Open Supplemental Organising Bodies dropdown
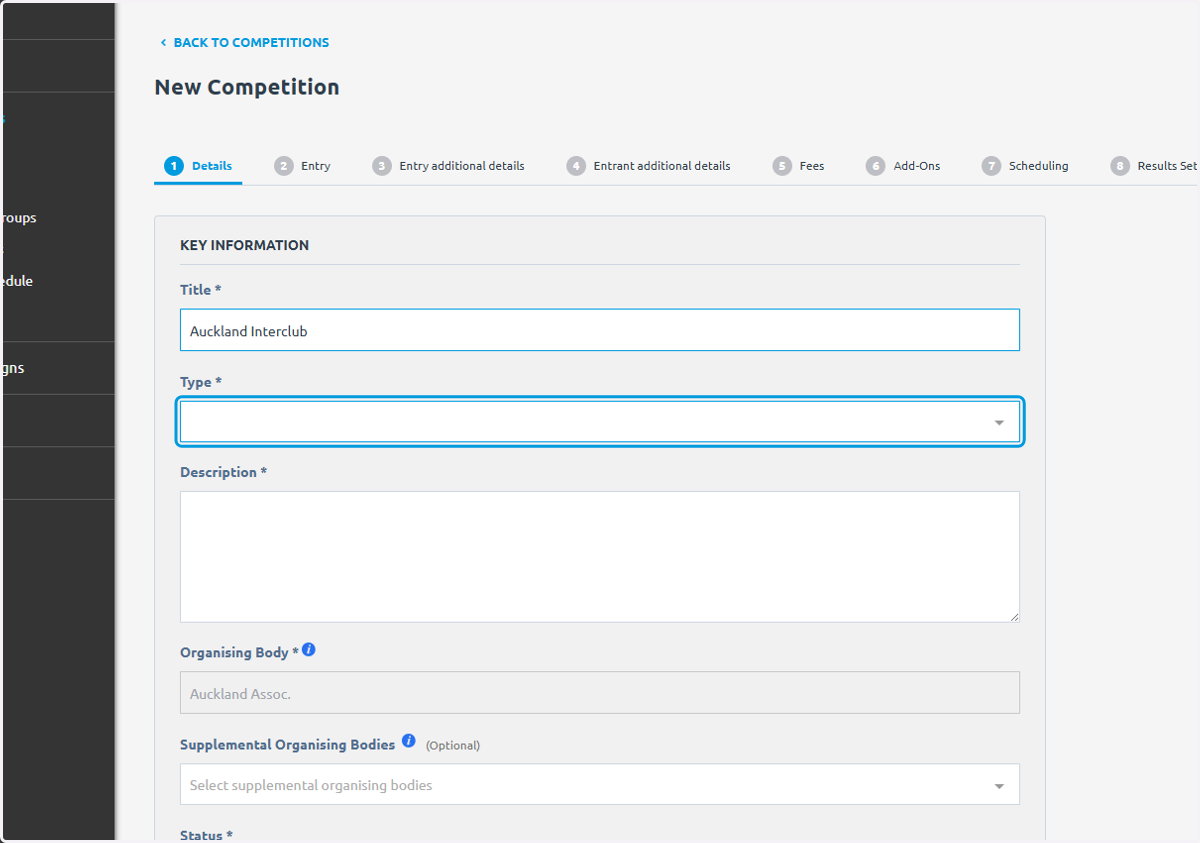The image size is (1200, 843). pyautogui.click(x=600, y=785)
